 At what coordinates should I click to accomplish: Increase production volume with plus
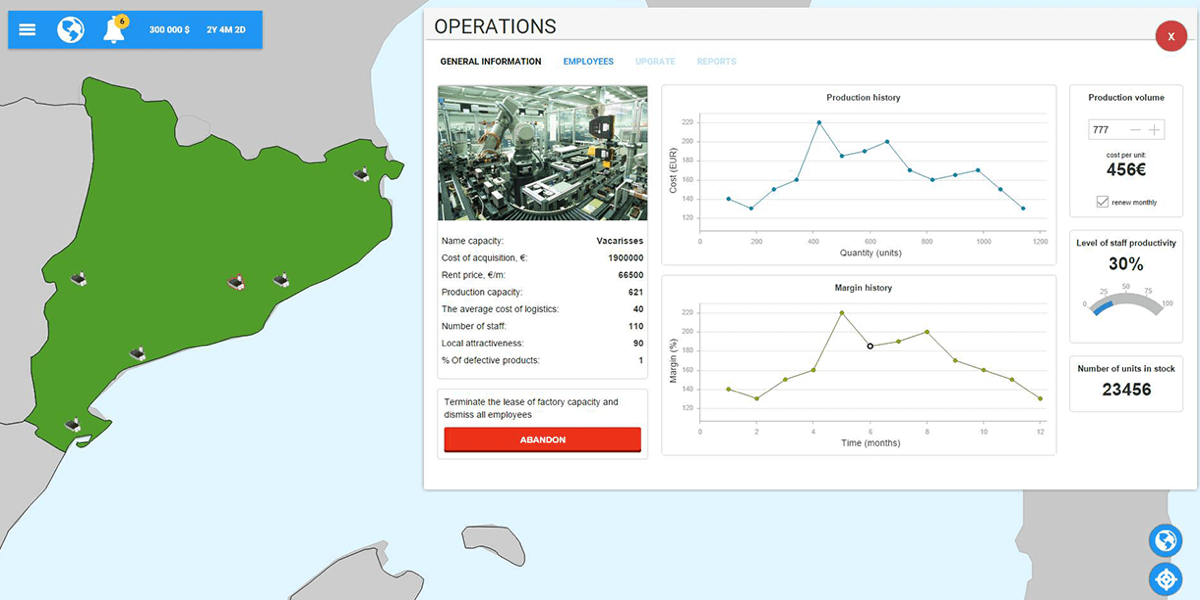click(1155, 130)
